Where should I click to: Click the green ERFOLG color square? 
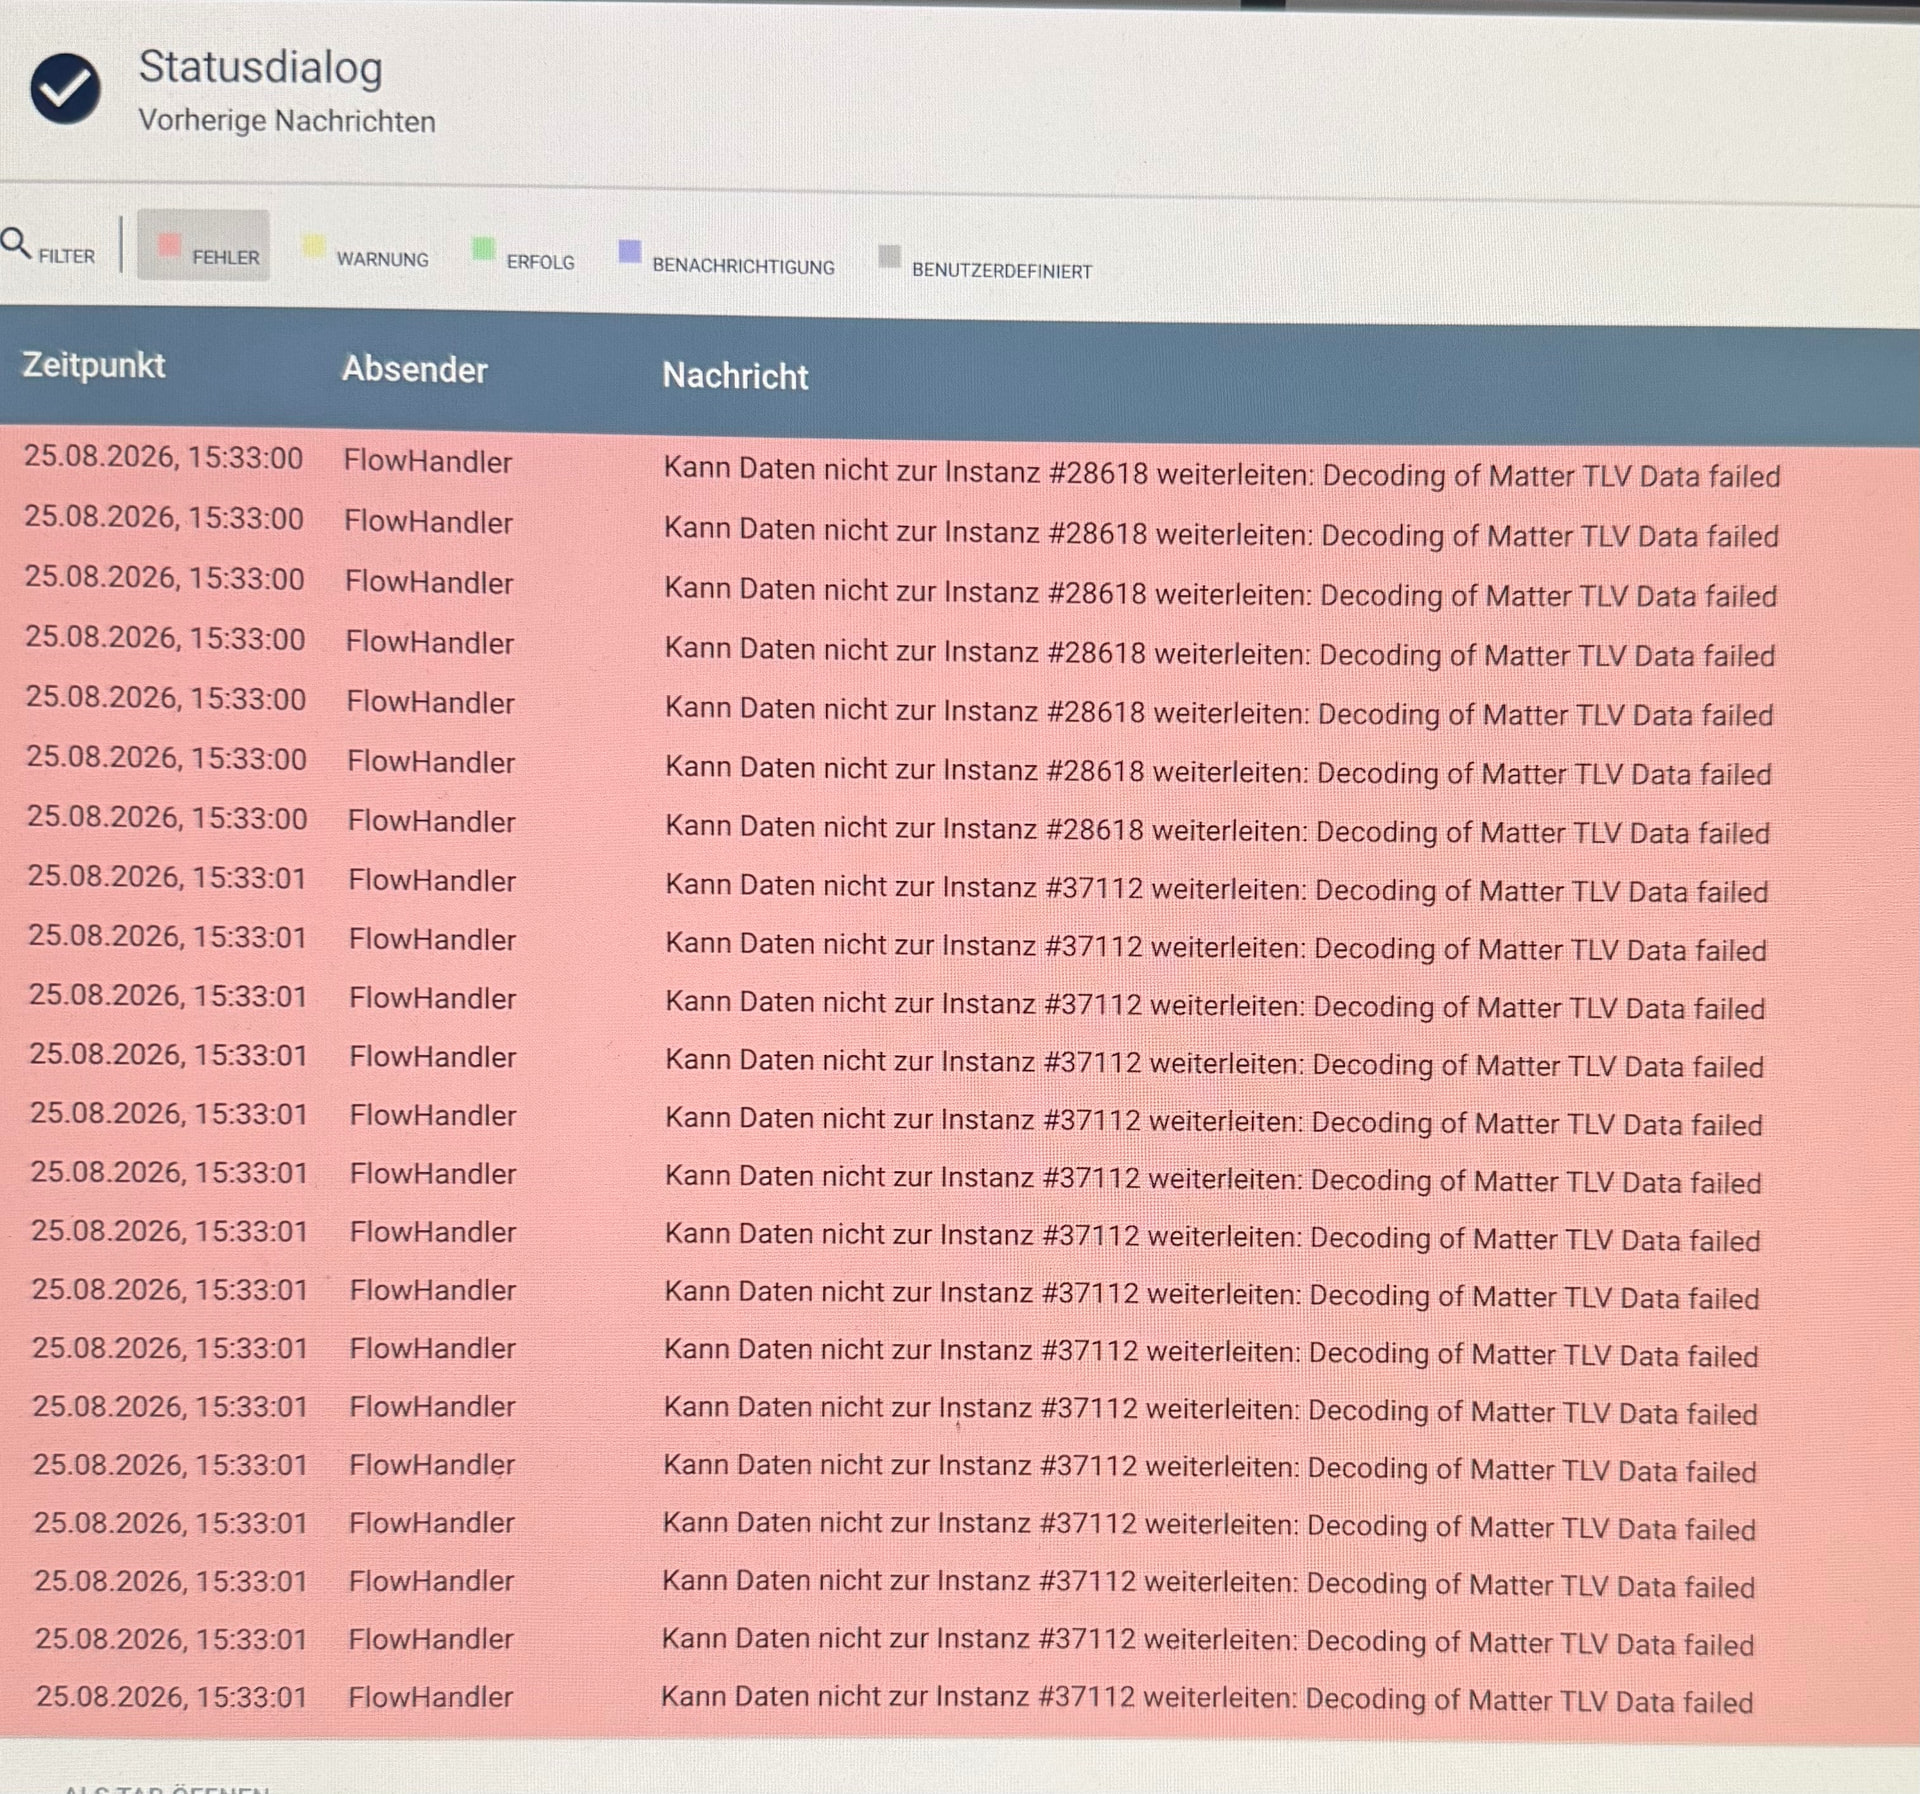click(x=483, y=248)
